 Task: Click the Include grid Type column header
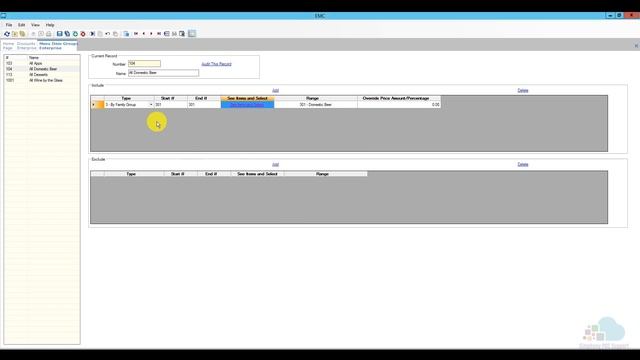(x=129, y=98)
